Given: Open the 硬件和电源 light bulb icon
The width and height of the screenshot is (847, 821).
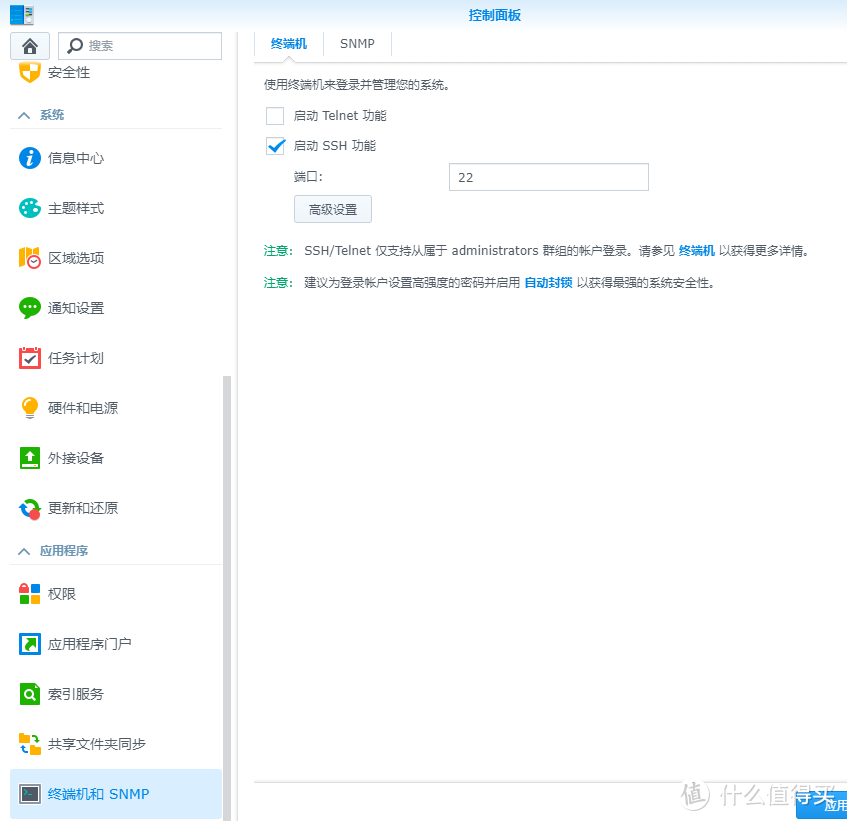Looking at the screenshot, I should [30, 408].
